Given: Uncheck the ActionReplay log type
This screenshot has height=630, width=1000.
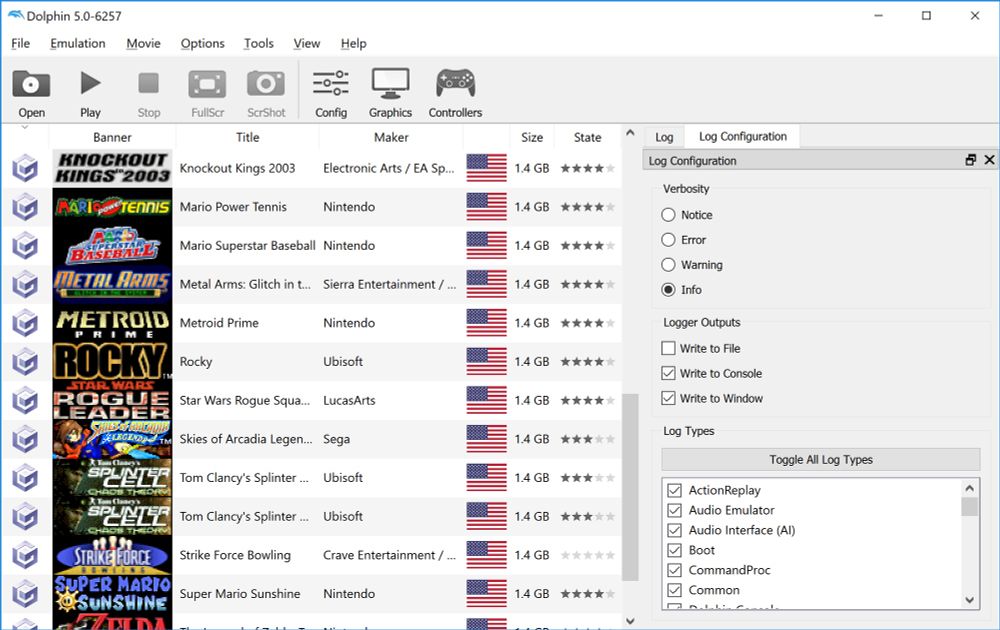Looking at the screenshot, I should point(674,490).
